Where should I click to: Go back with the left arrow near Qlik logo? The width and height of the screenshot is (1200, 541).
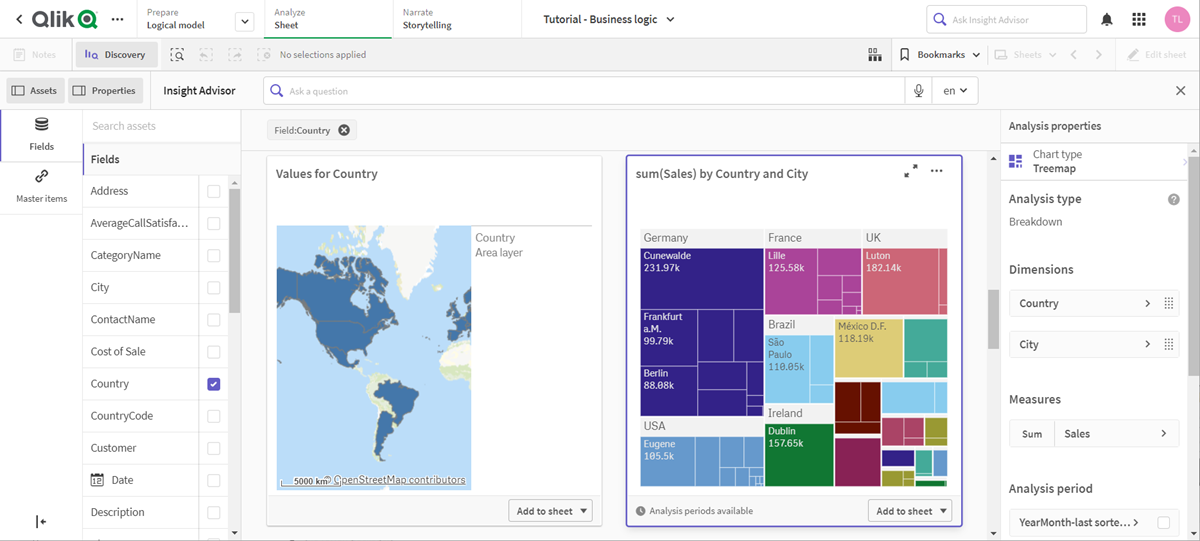pyautogui.click(x=19, y=19)
